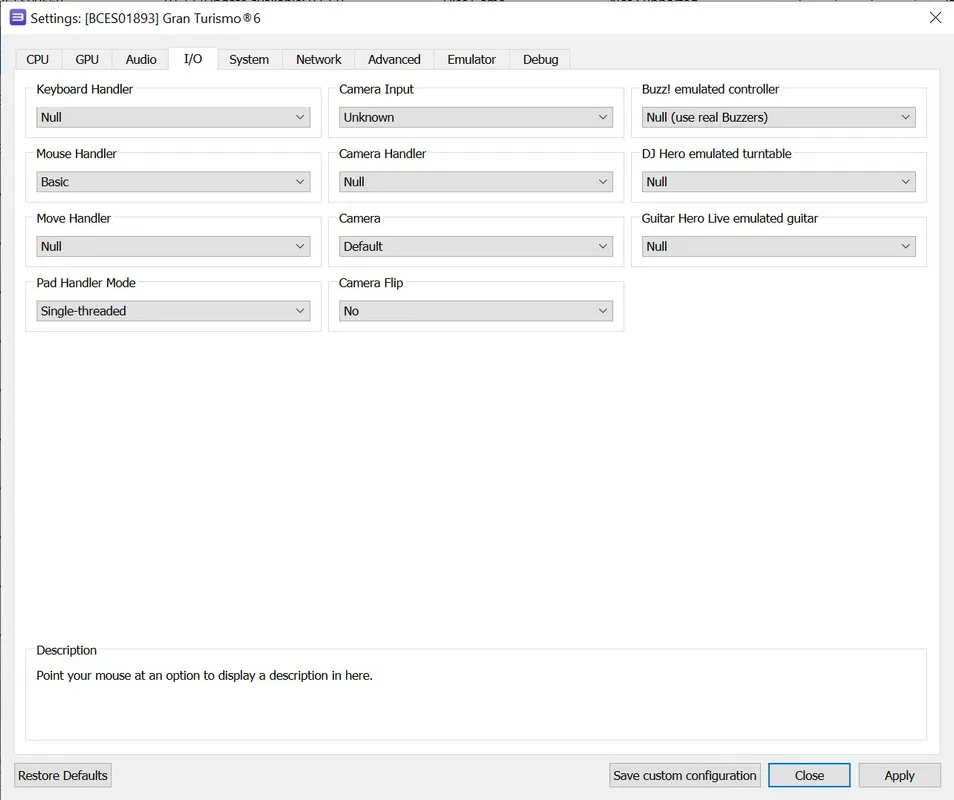Open the Network tab
Image resolution: width=954 pixels, height=800 pixels.
click(318, 60)
